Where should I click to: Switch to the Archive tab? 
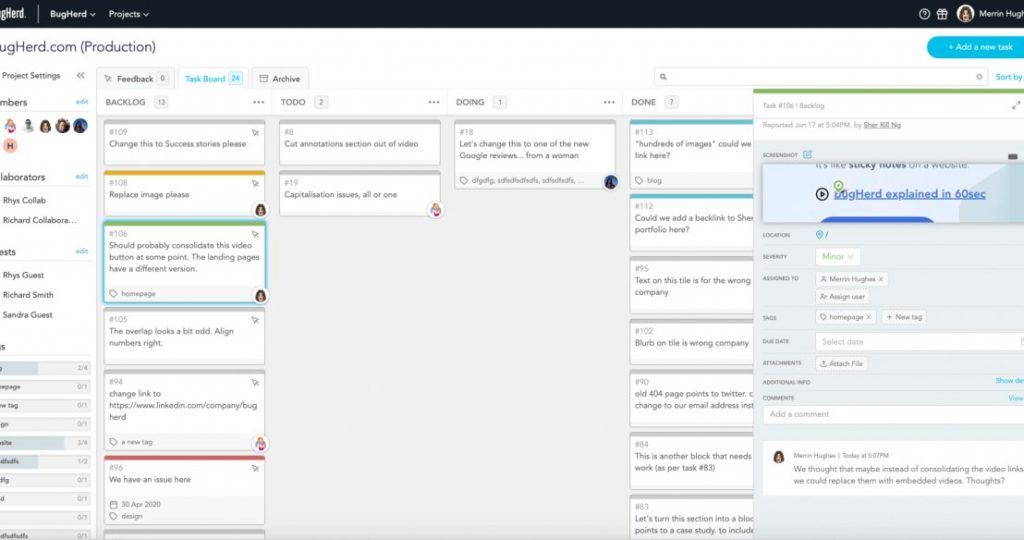tap(280, 78)
